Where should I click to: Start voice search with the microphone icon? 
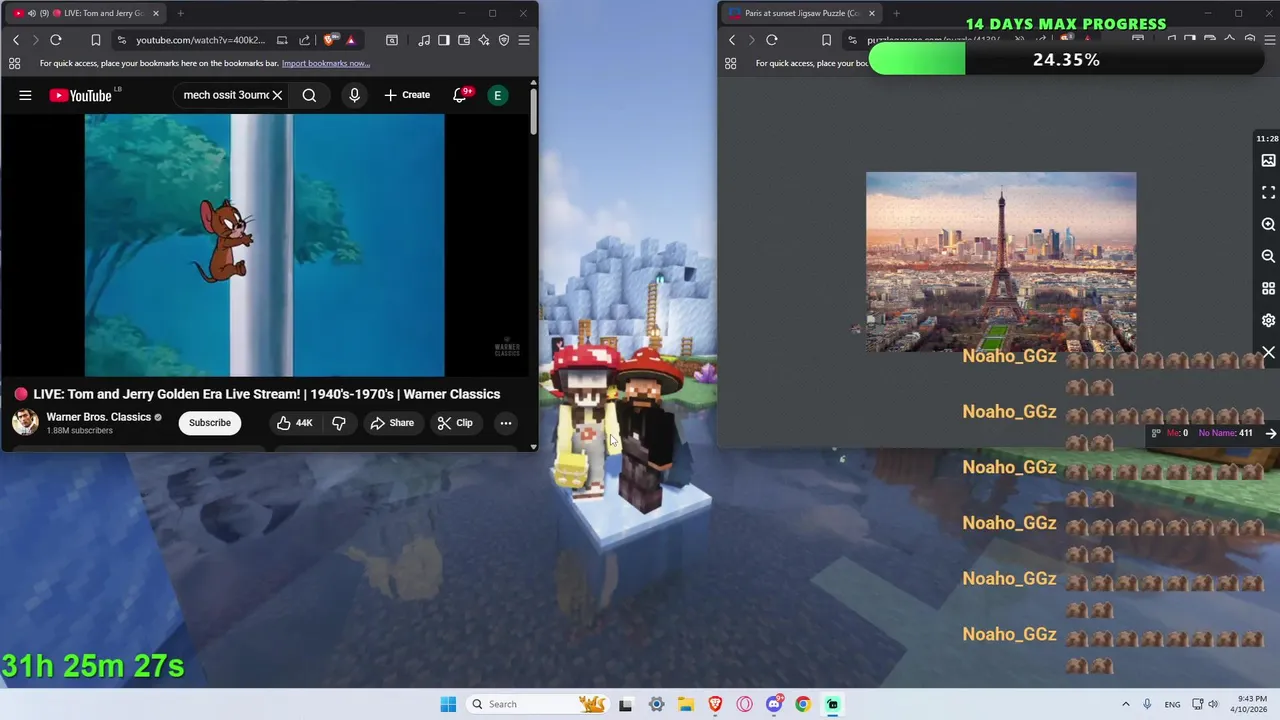click(x=354, y=95)
